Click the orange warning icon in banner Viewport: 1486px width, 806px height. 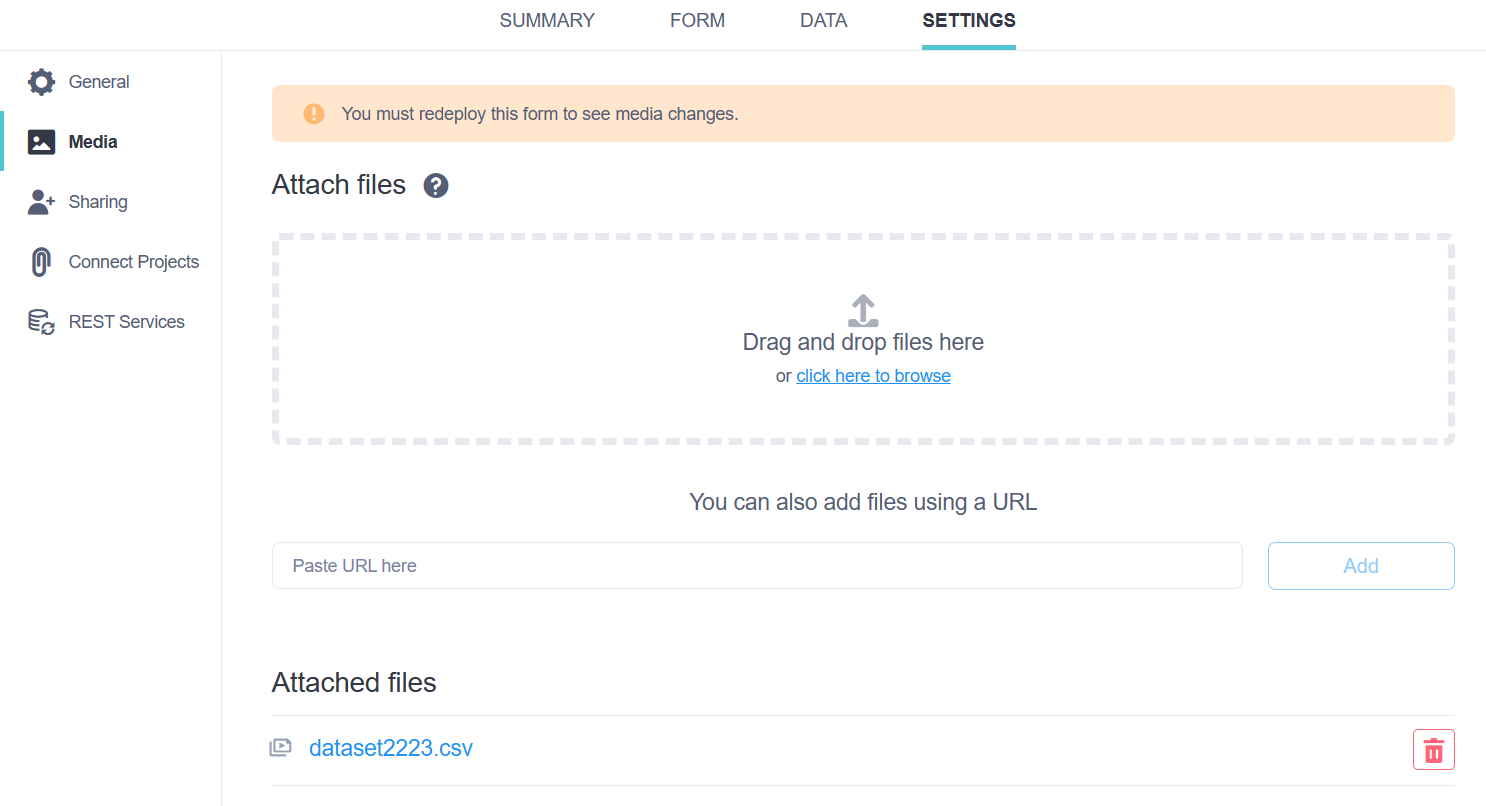pos(314,114)
